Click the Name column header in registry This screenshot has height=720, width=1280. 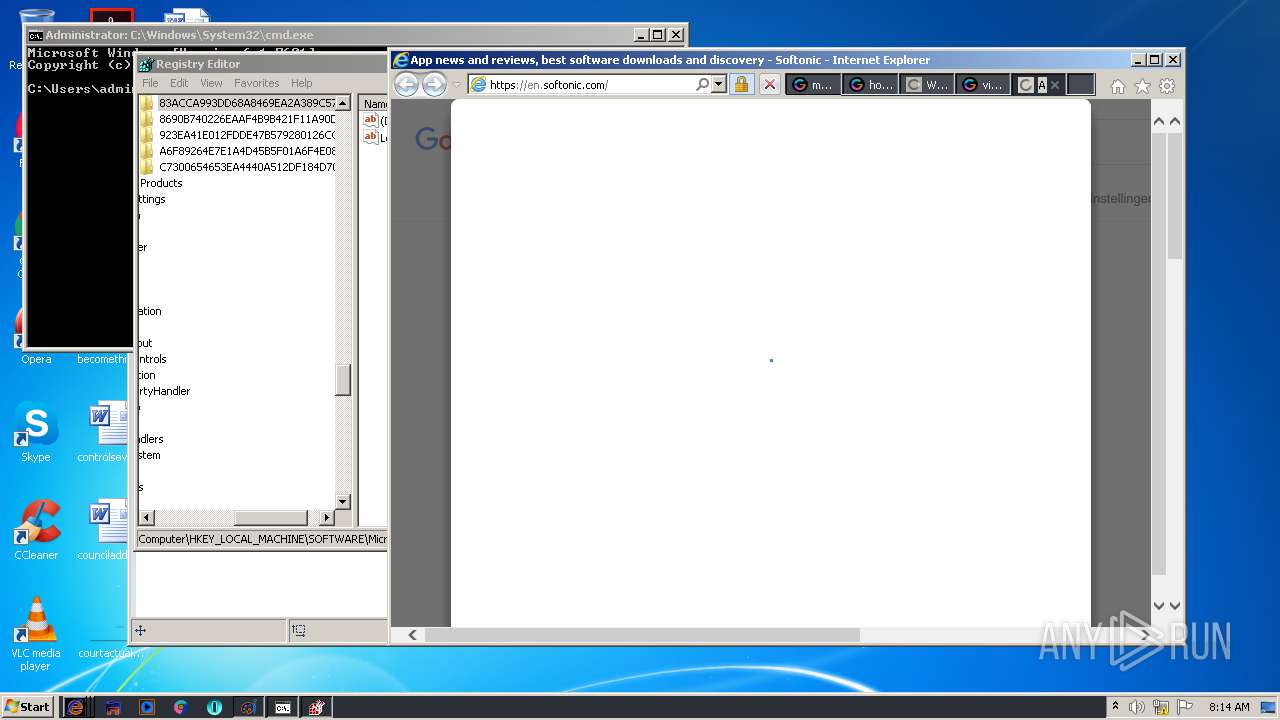click(374, 104)
